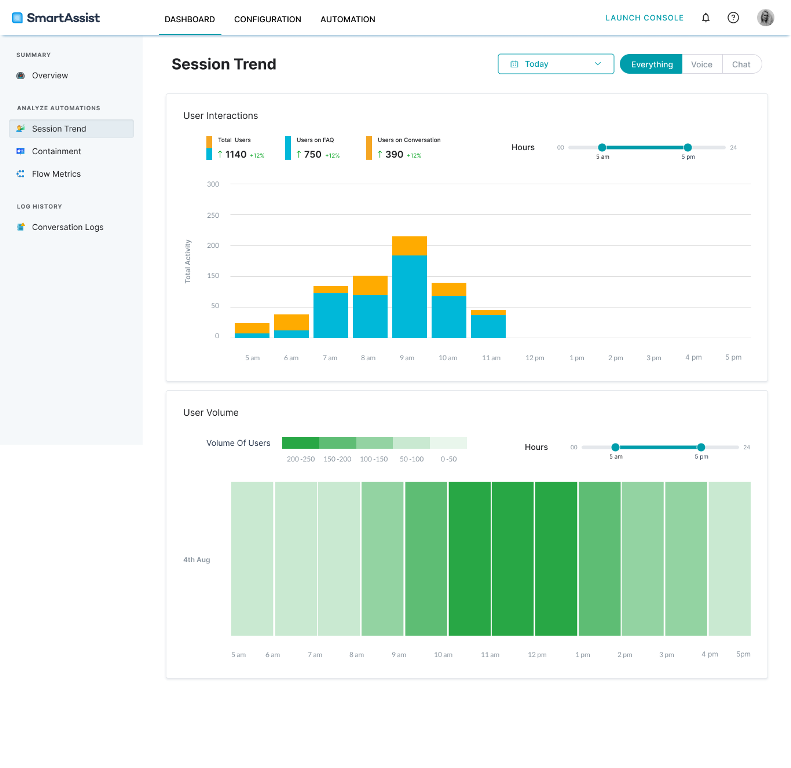
Task: Click the SmartAssist brand name
Action: click(63, 18)
